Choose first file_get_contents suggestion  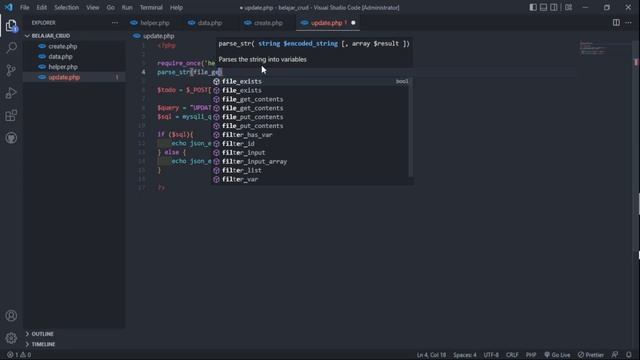pyautogui.click(x=311, y=99)
